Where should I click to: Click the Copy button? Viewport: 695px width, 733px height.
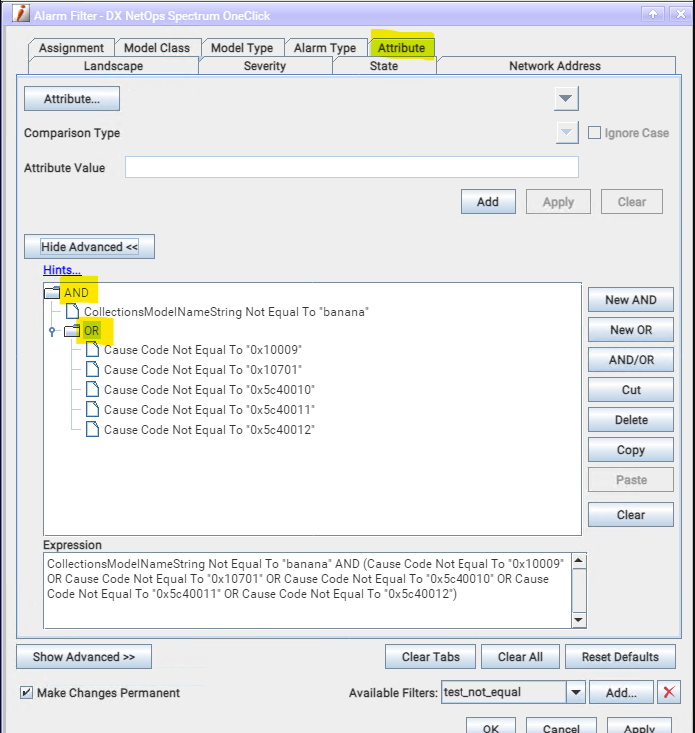click(631, 449)
